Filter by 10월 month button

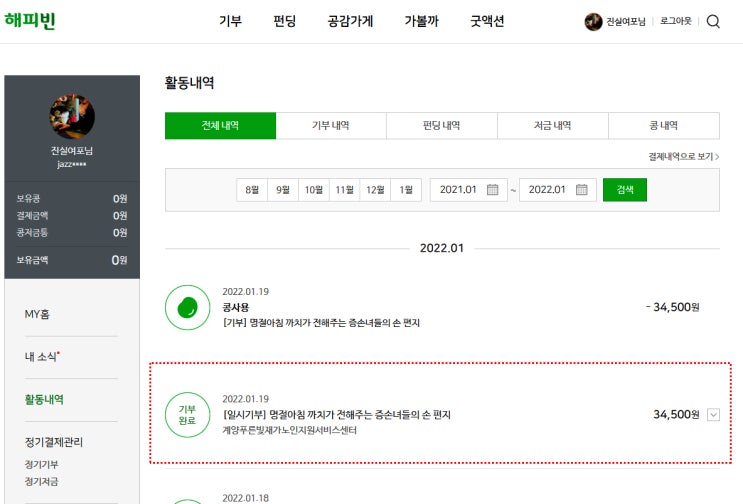(x=314, y=189)
